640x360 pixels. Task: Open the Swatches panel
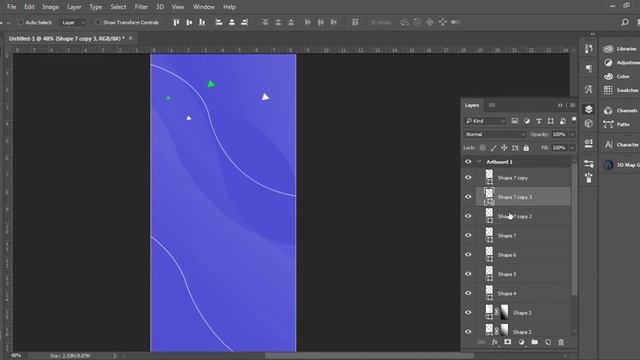[x=621, y=90]
